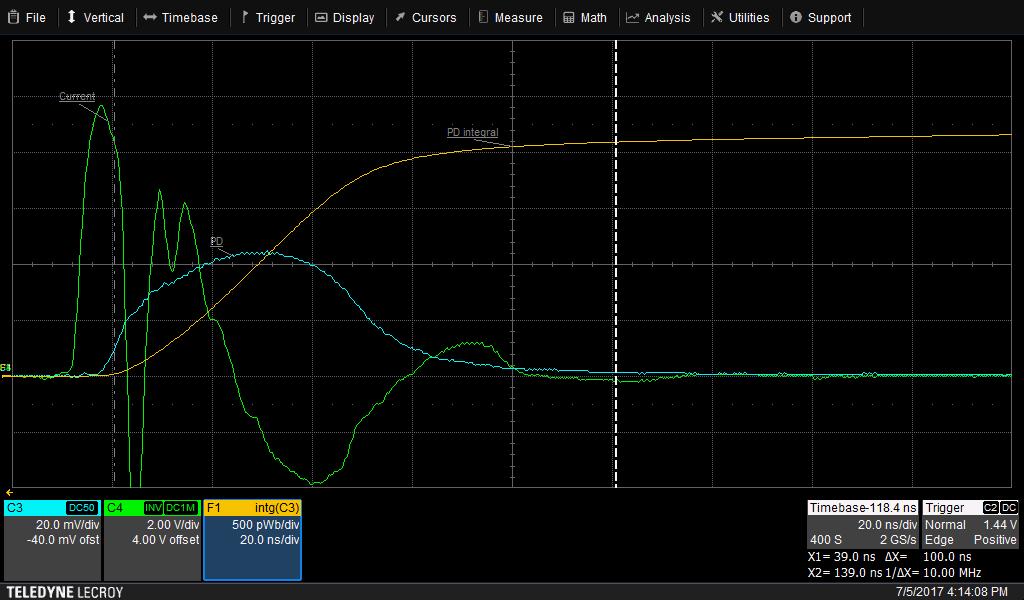Click the '2.00 V/div' value in C4
The width and height of the screenshot is (1024, 600).
click(173, 525)
